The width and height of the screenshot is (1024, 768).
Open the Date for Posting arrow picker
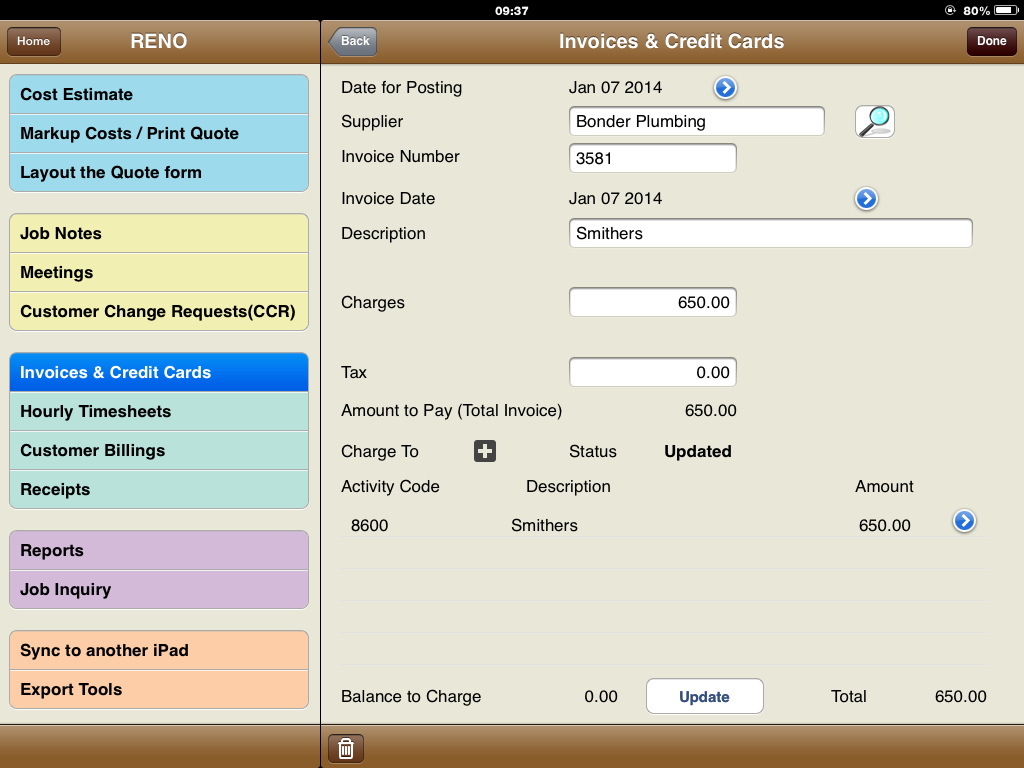725,88
